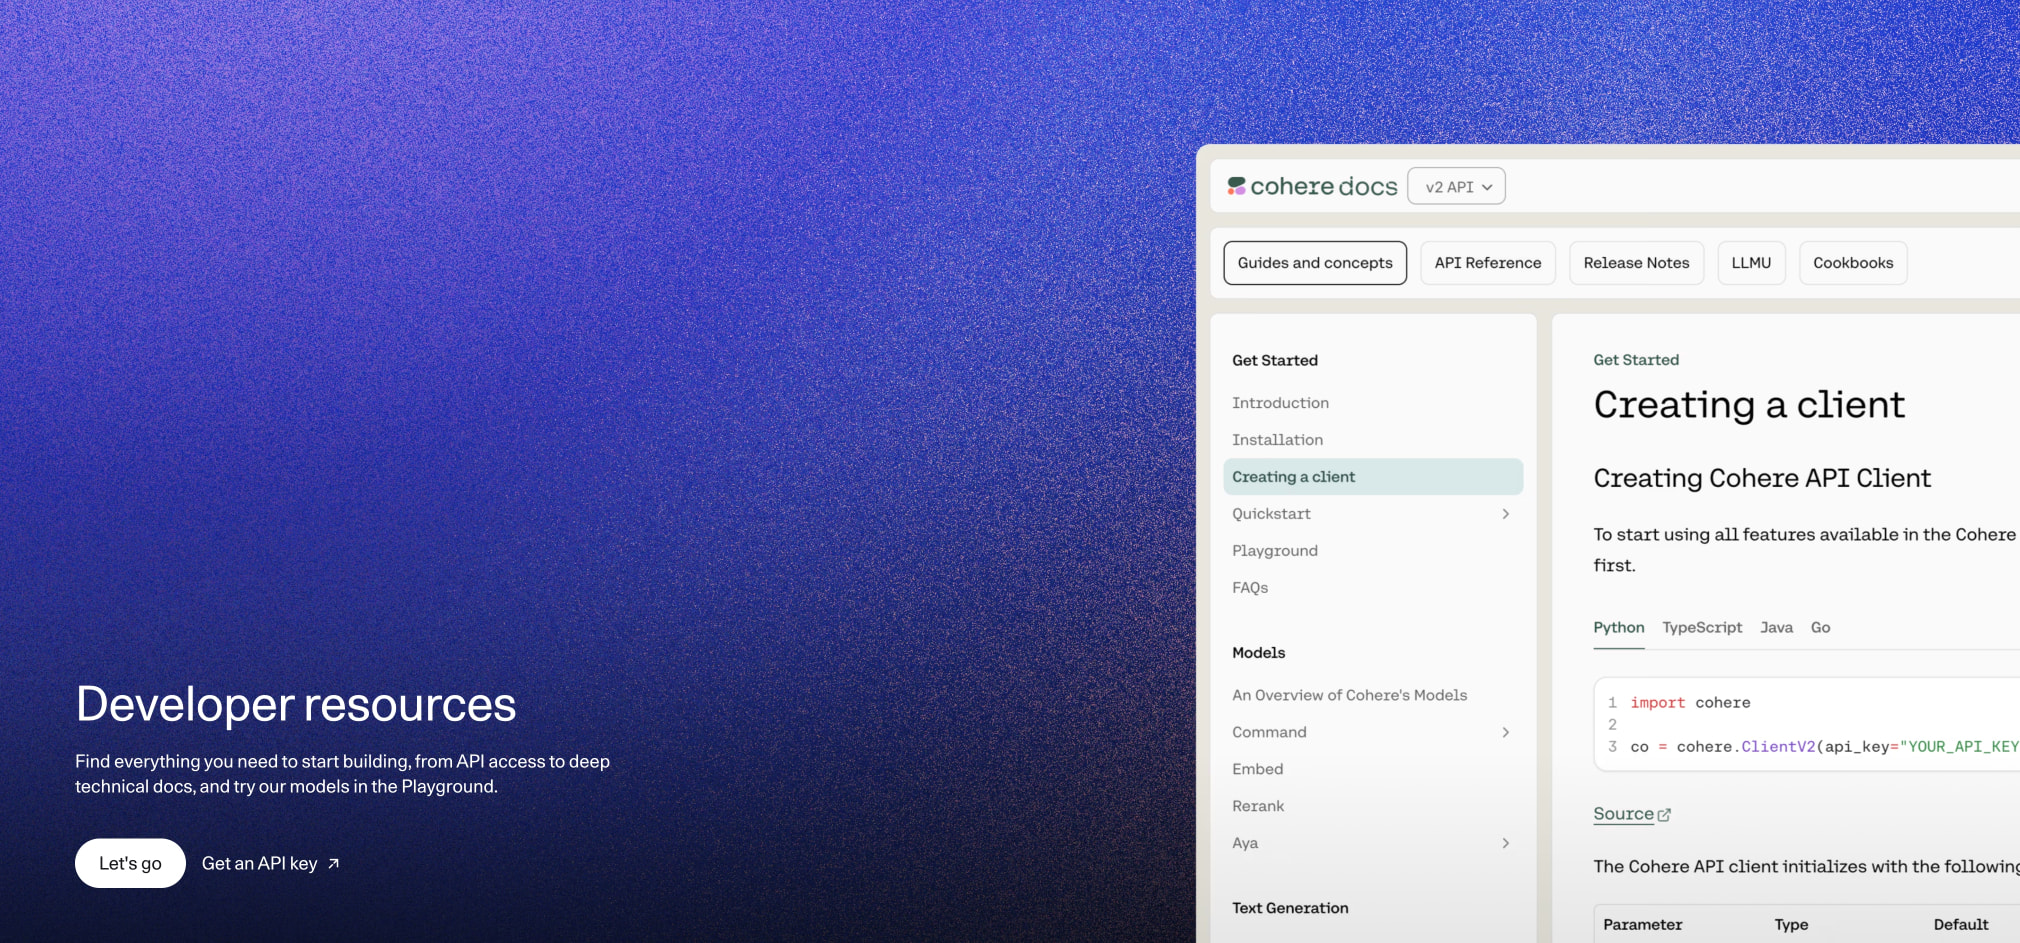
Task: Open Embed in the Models section
Action: point(1257,770)
